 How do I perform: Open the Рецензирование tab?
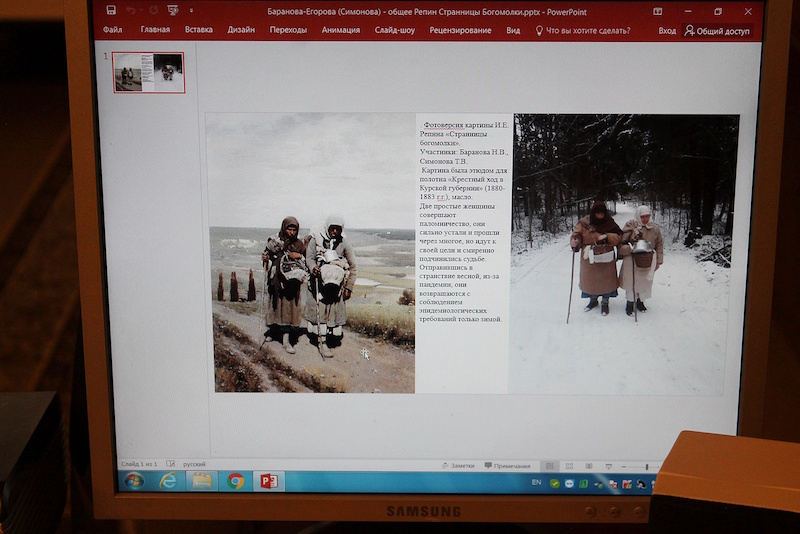pos(460,30)
